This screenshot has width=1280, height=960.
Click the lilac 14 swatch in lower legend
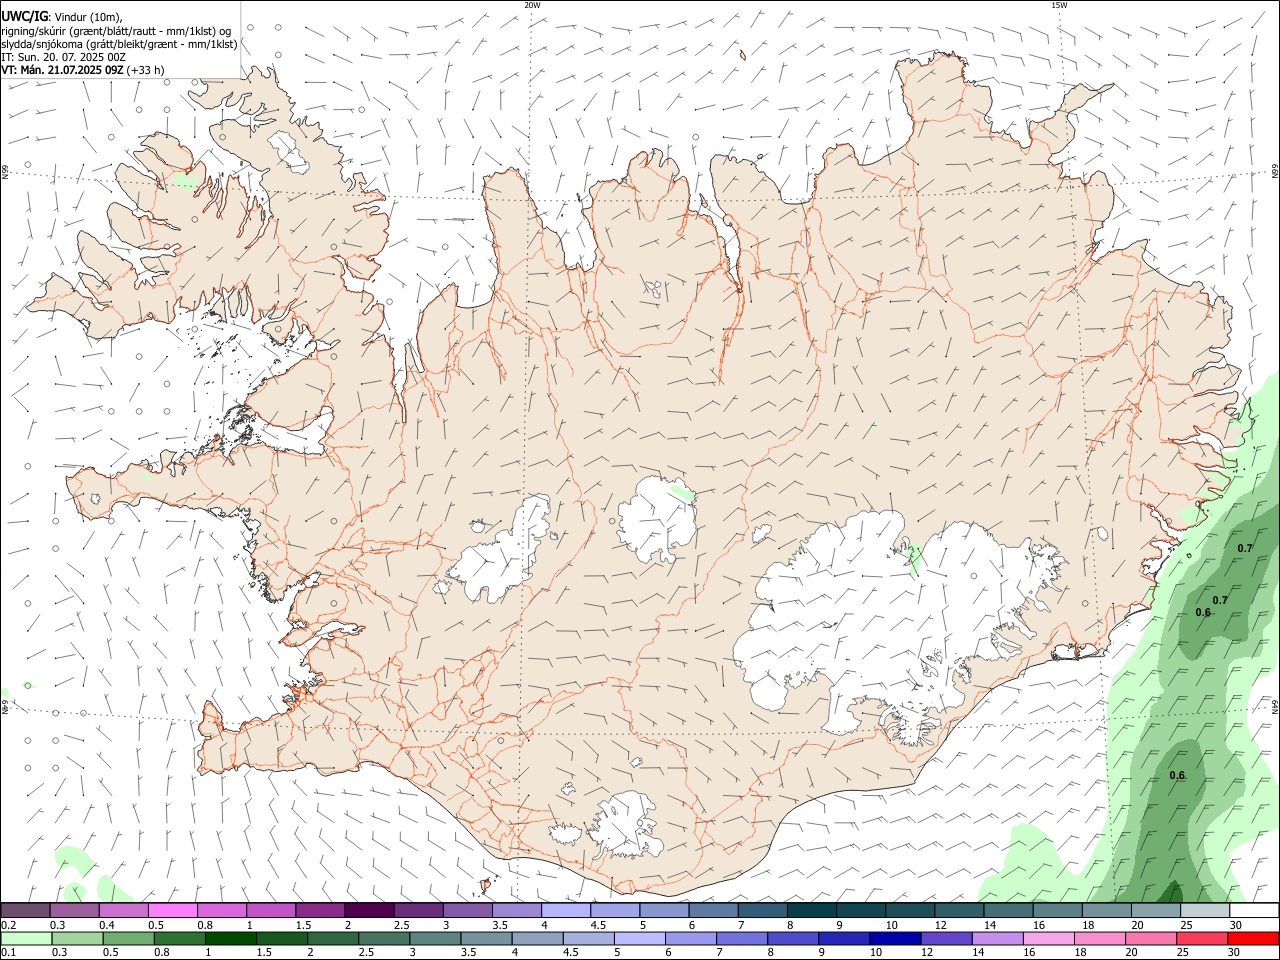pyautogui.click(x=997, y=939)
